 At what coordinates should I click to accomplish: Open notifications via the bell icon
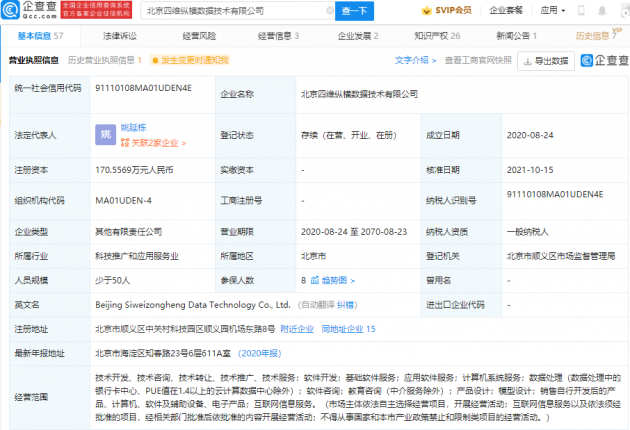tap(602, 11)
